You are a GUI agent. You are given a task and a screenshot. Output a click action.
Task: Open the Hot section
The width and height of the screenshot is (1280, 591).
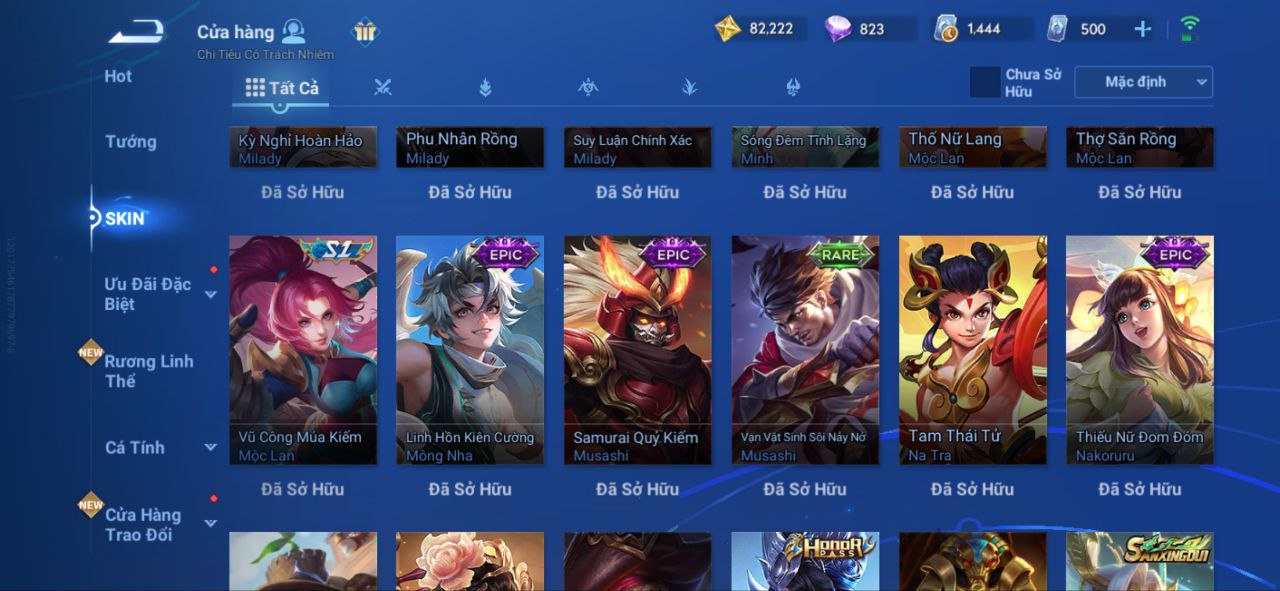118,76
